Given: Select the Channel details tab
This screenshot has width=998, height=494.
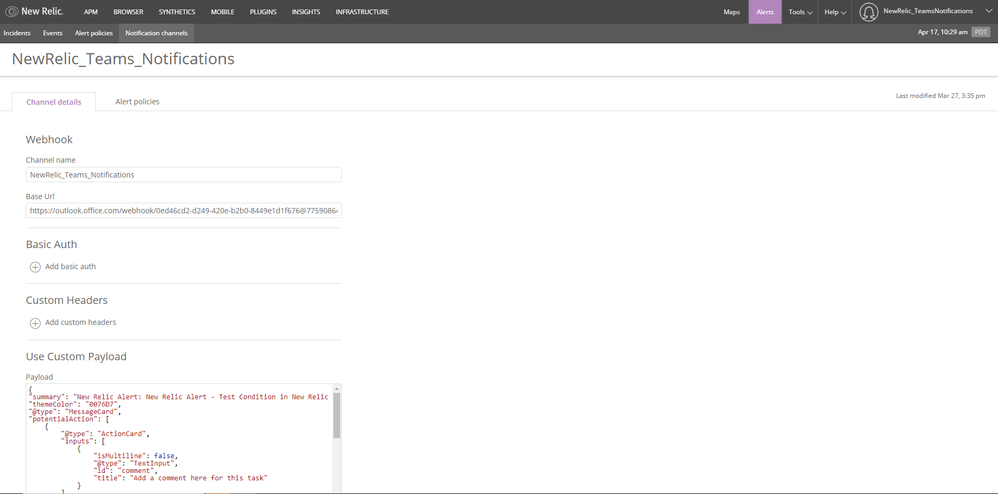Looking at the screenshot, I should [x=53, y=102].
